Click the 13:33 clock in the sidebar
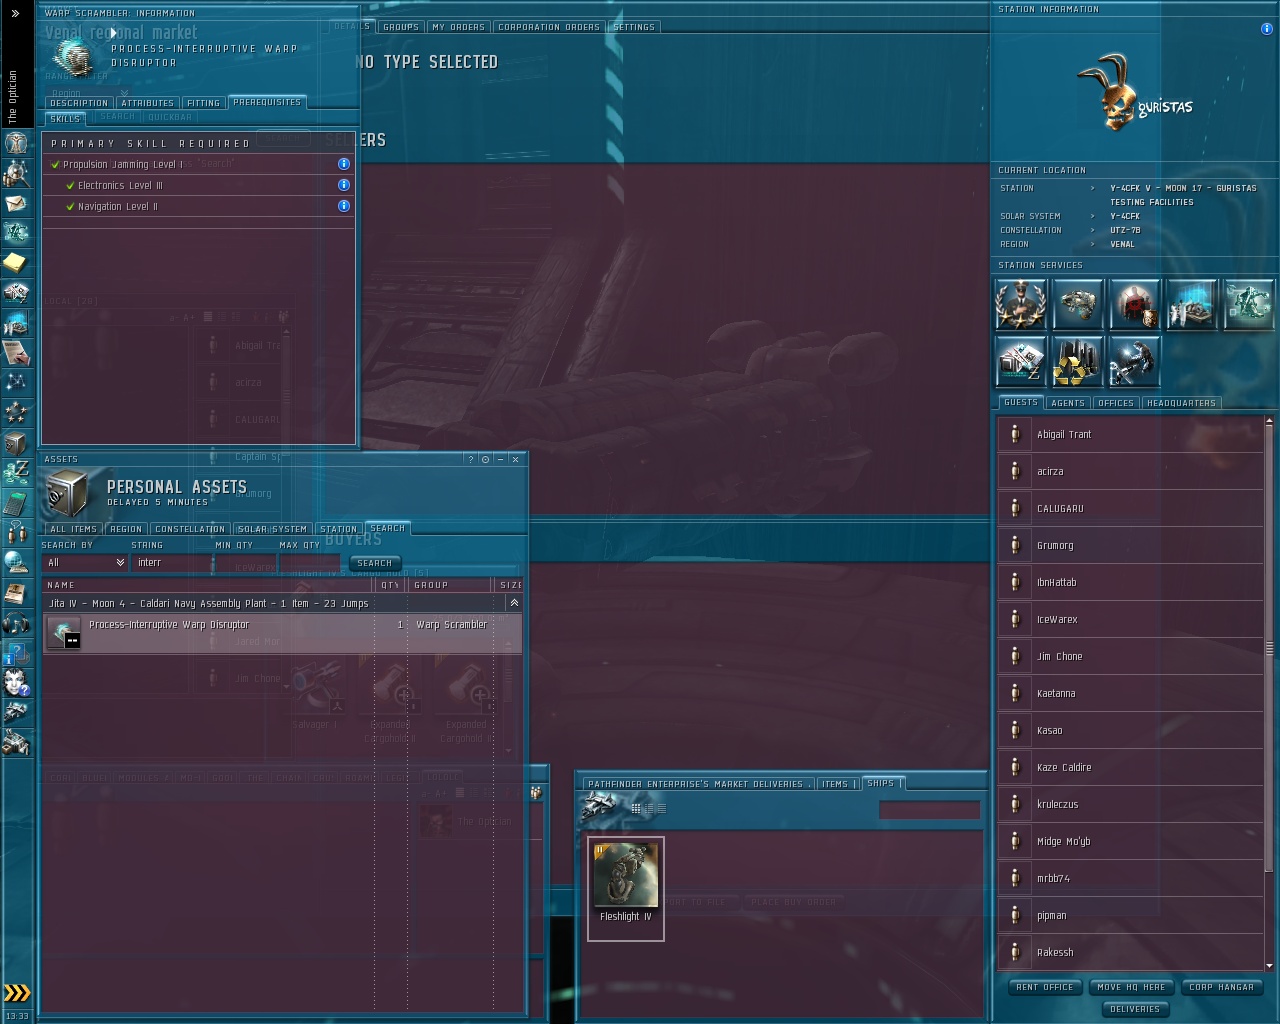1280x1024 pixels. pos(17,1015)
